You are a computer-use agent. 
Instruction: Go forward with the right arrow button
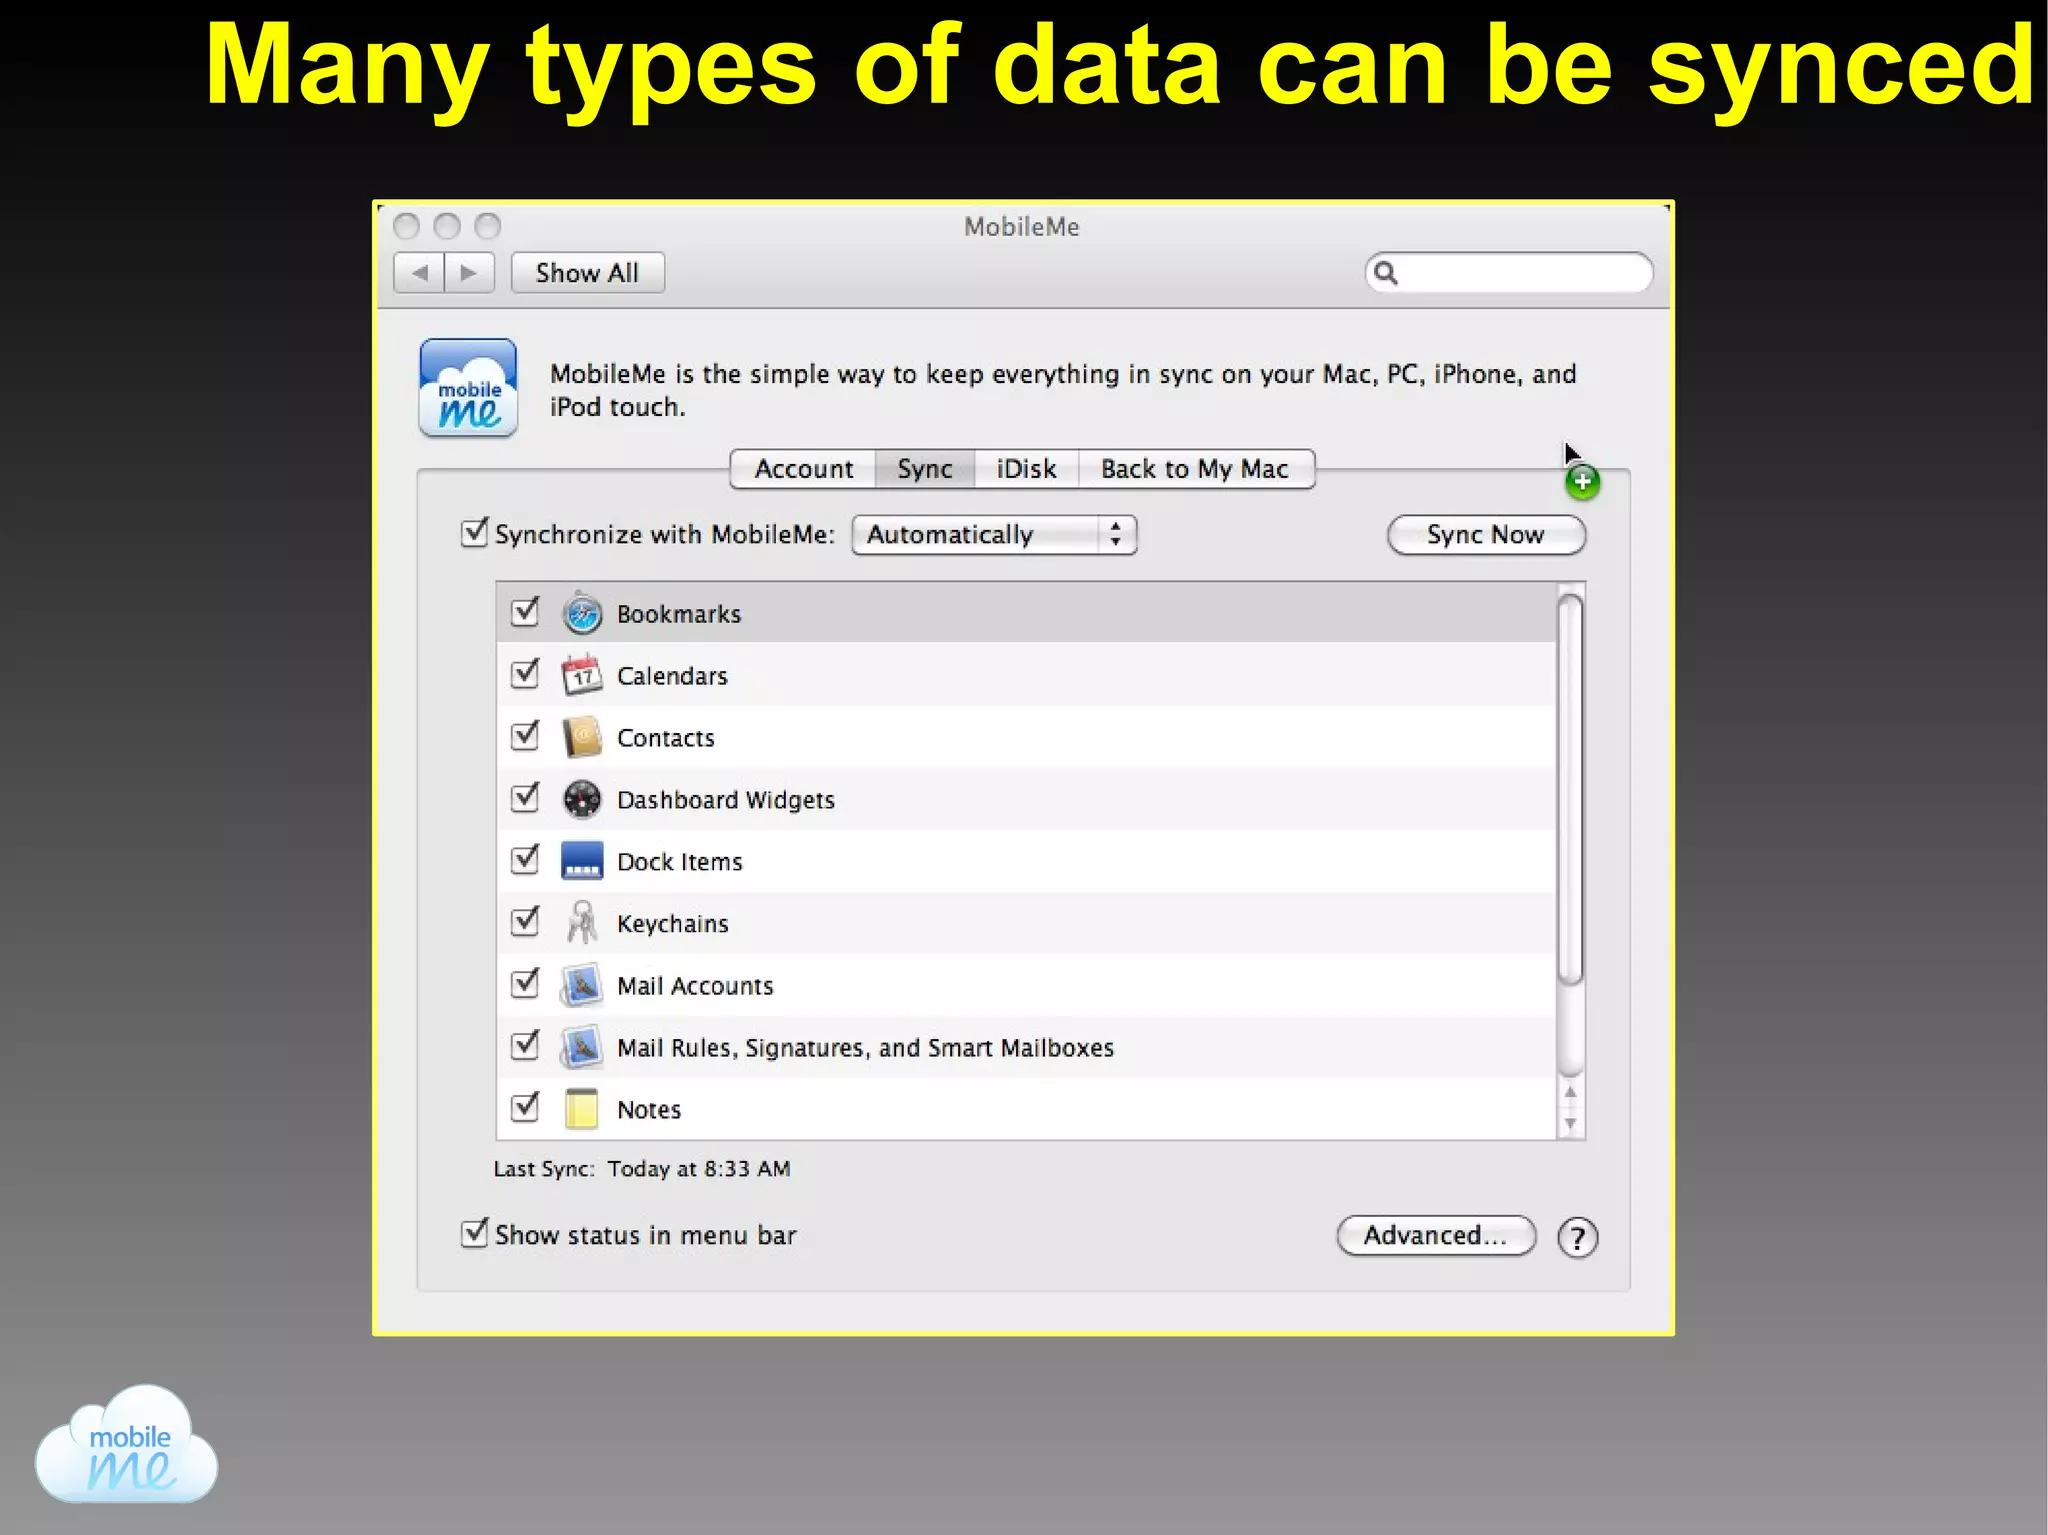point(469,273)
